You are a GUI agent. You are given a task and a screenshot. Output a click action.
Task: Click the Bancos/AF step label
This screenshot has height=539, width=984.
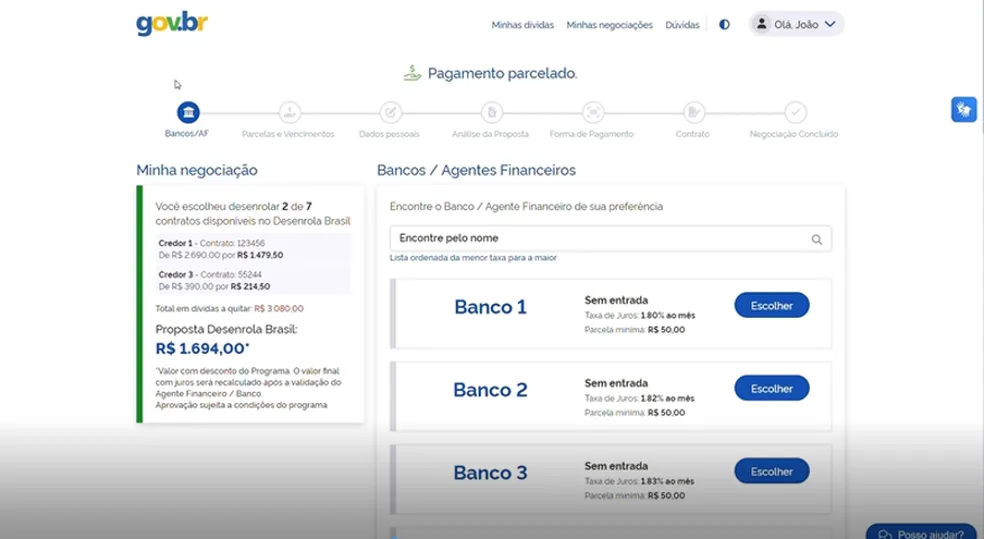coord(187,134)
